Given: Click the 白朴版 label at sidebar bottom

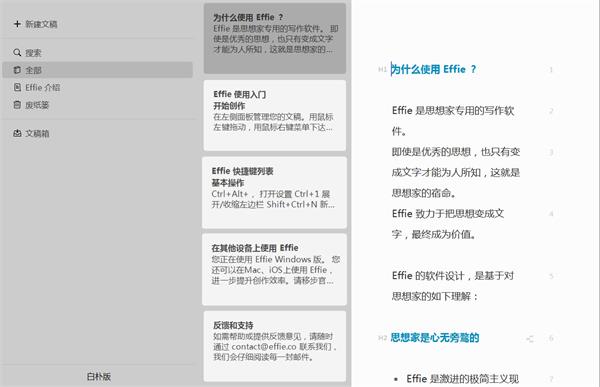Looking at the screenshot, I should click(x=99, y=376).
